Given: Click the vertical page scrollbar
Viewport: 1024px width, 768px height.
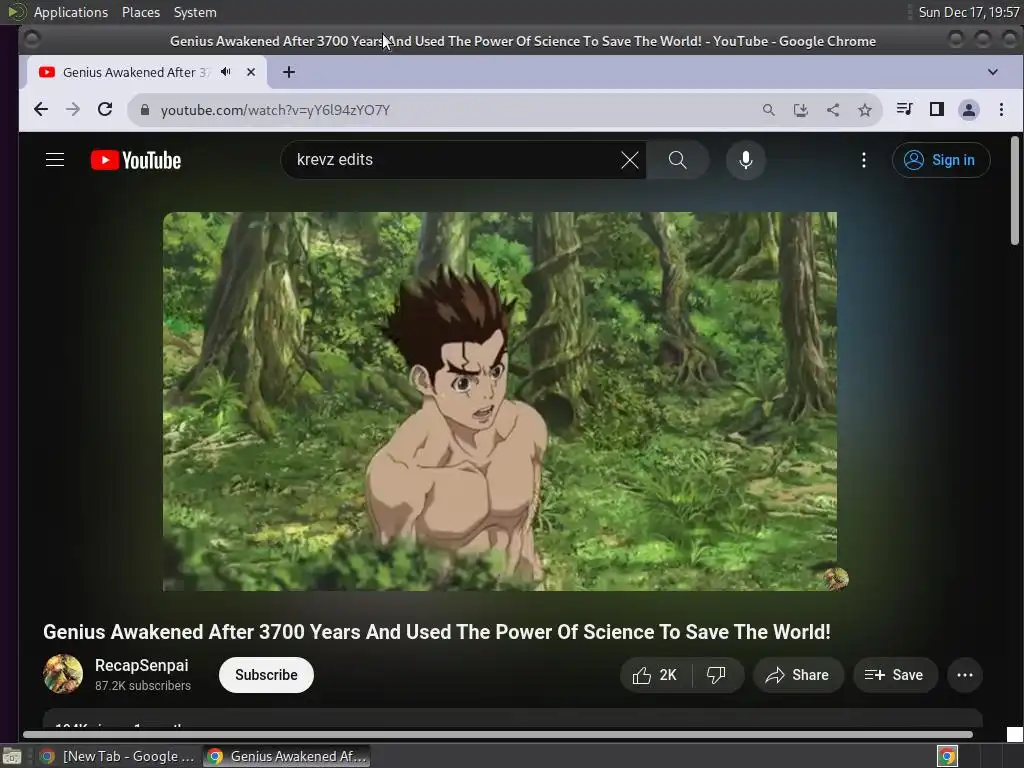Looking at the screenshot, I should (1014, 191).
